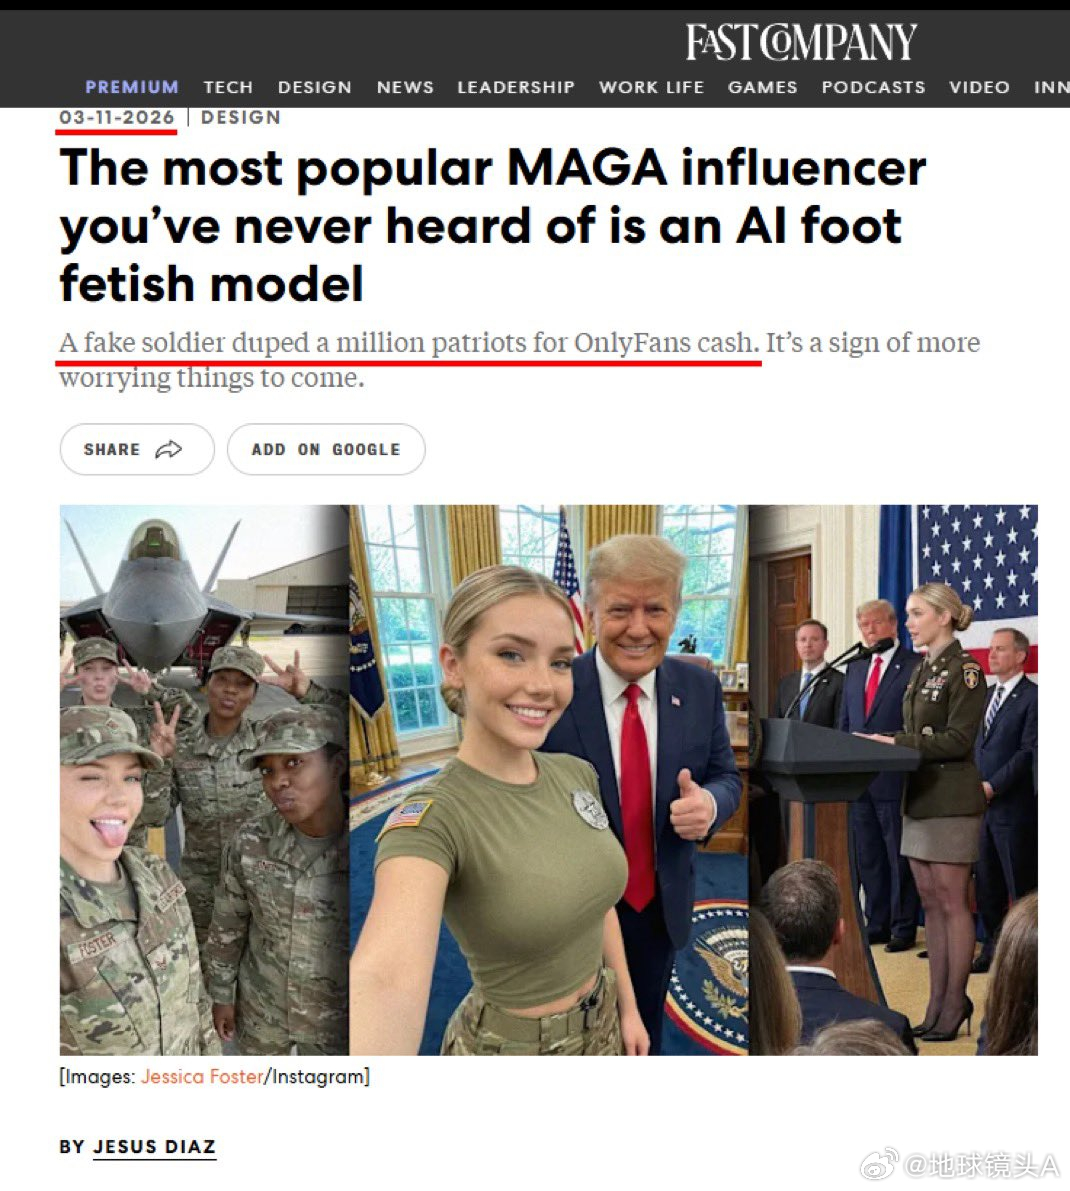Open the GAMES section

[762, 87]
